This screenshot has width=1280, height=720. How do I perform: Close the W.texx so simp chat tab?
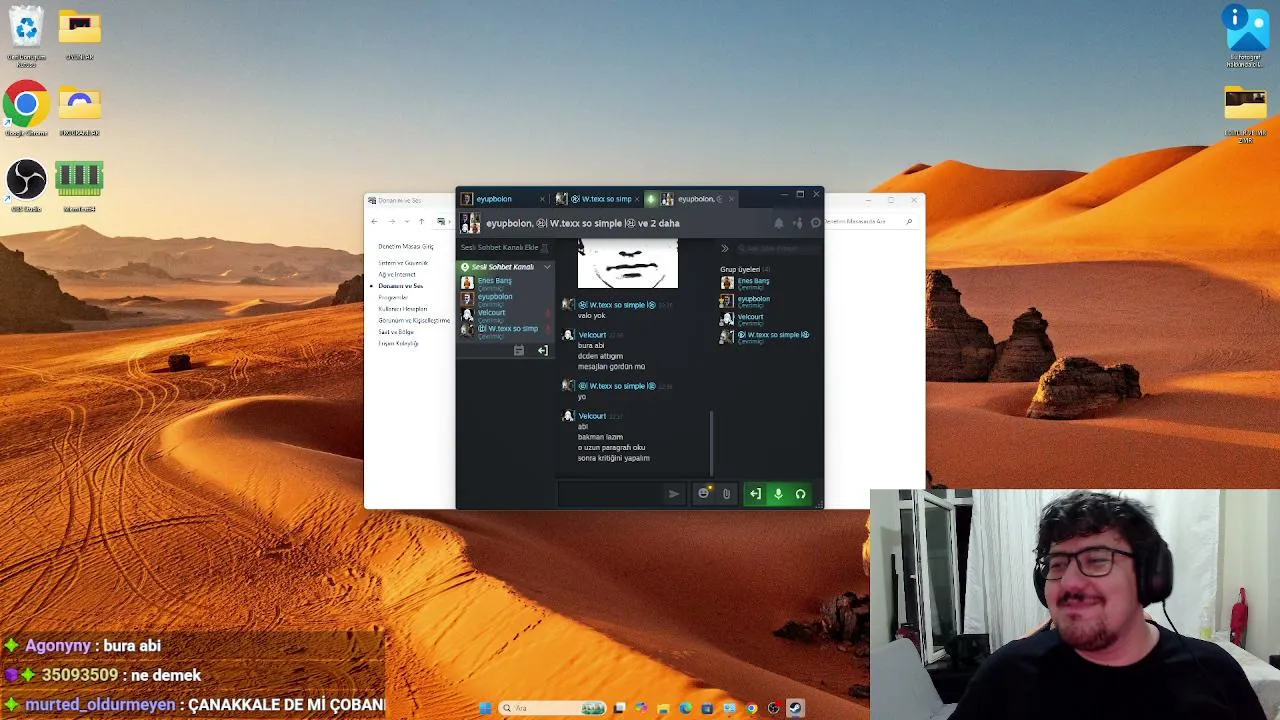click(x=638, y=199)
